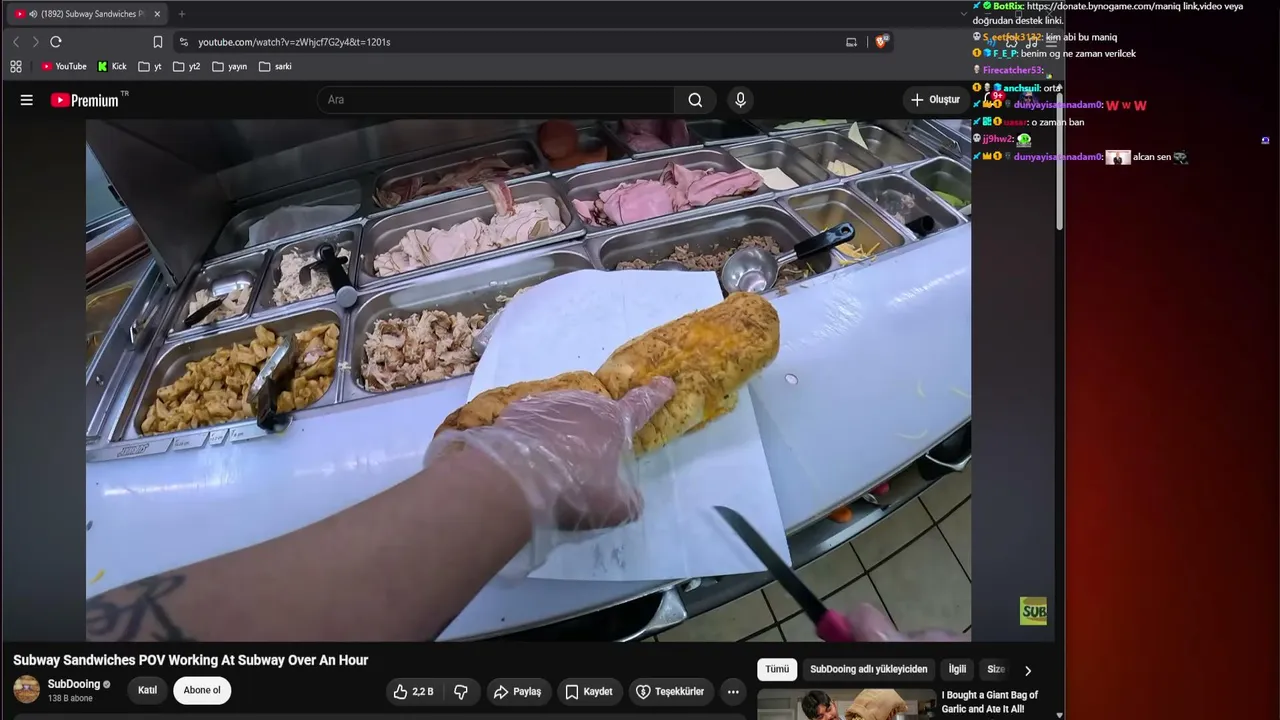Start voice search with microphone icon

click(740, 100)
